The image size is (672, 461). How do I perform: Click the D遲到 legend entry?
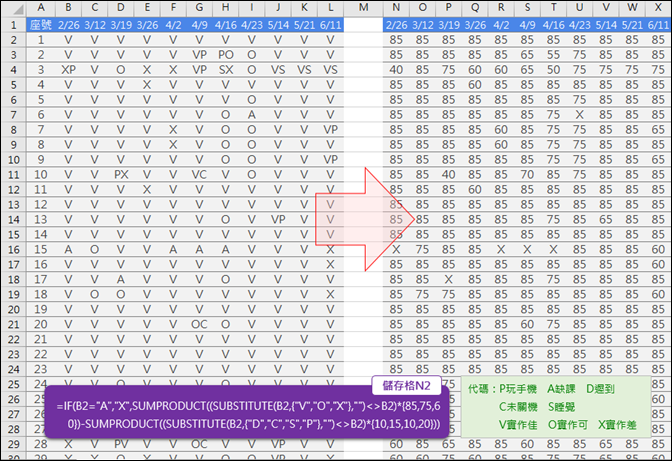[600, 389]
